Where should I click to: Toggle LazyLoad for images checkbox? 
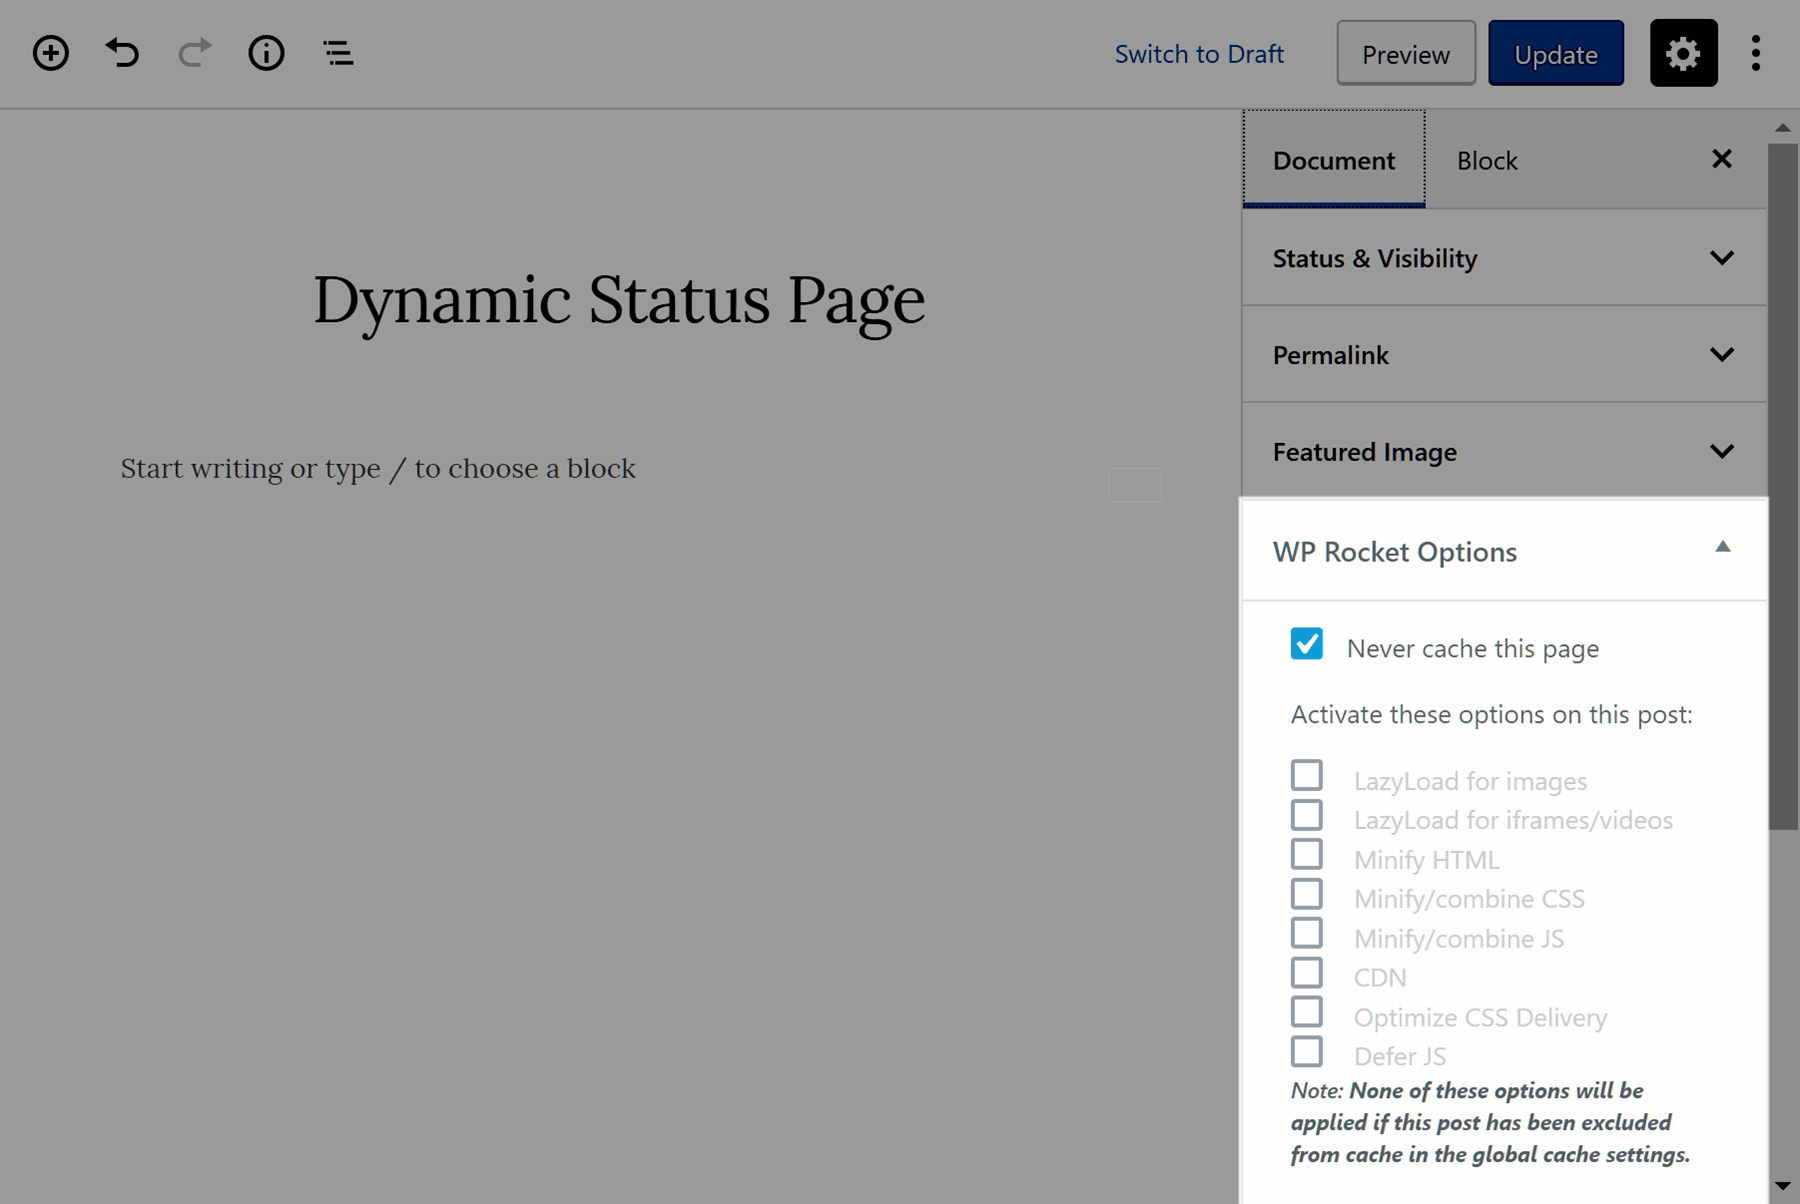tap(1306, 776)
